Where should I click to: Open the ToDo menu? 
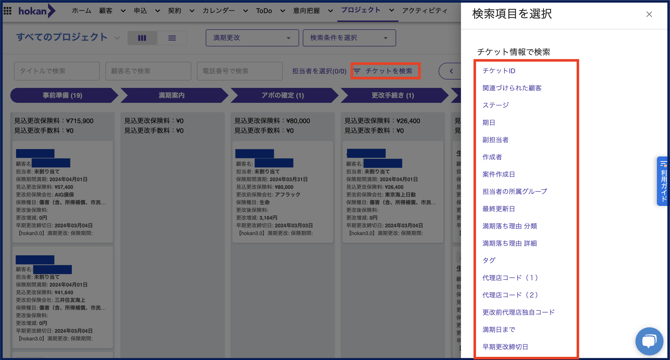[264, 11]
